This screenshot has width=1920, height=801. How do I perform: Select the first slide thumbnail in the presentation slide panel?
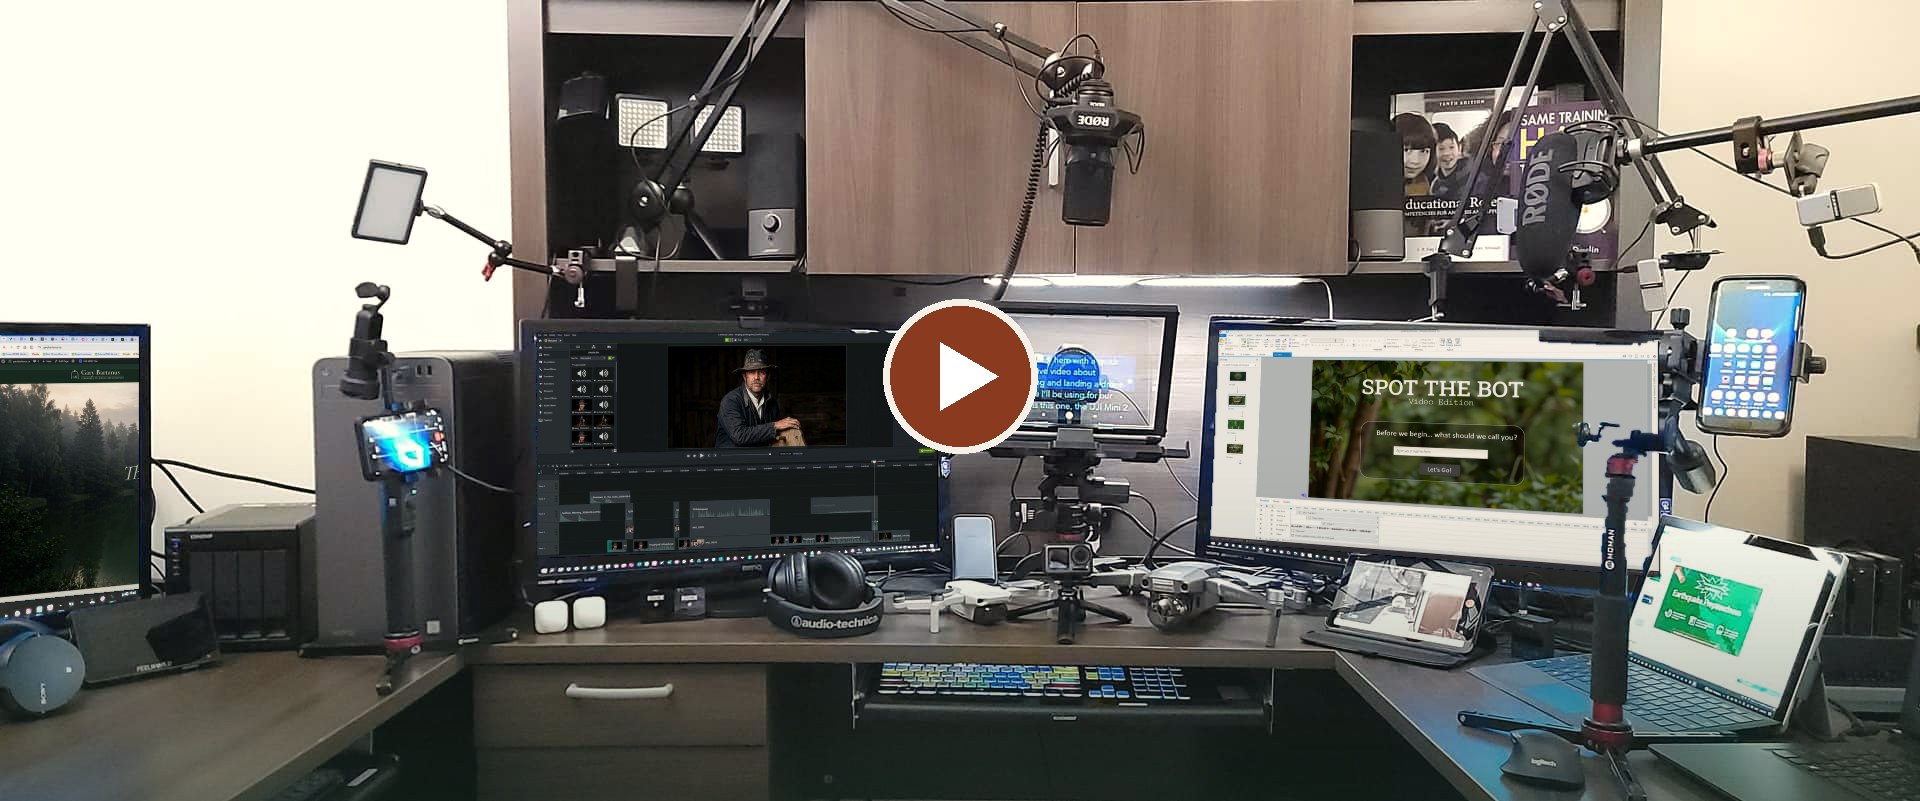(x=1237, y=375)
